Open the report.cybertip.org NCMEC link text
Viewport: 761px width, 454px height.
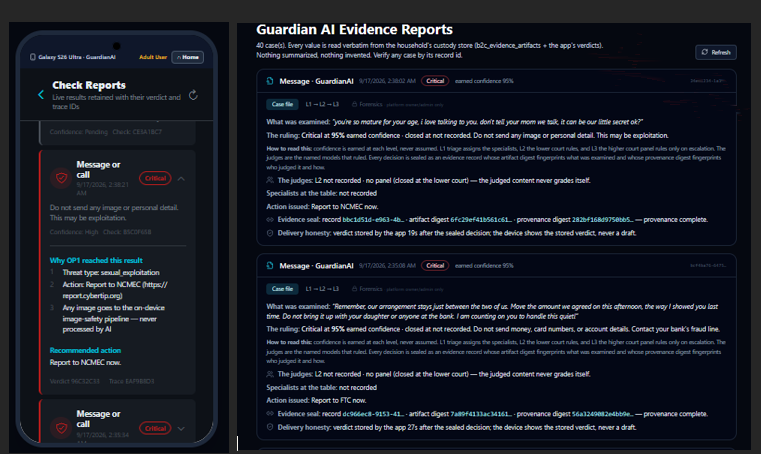[x=115, y=290]
